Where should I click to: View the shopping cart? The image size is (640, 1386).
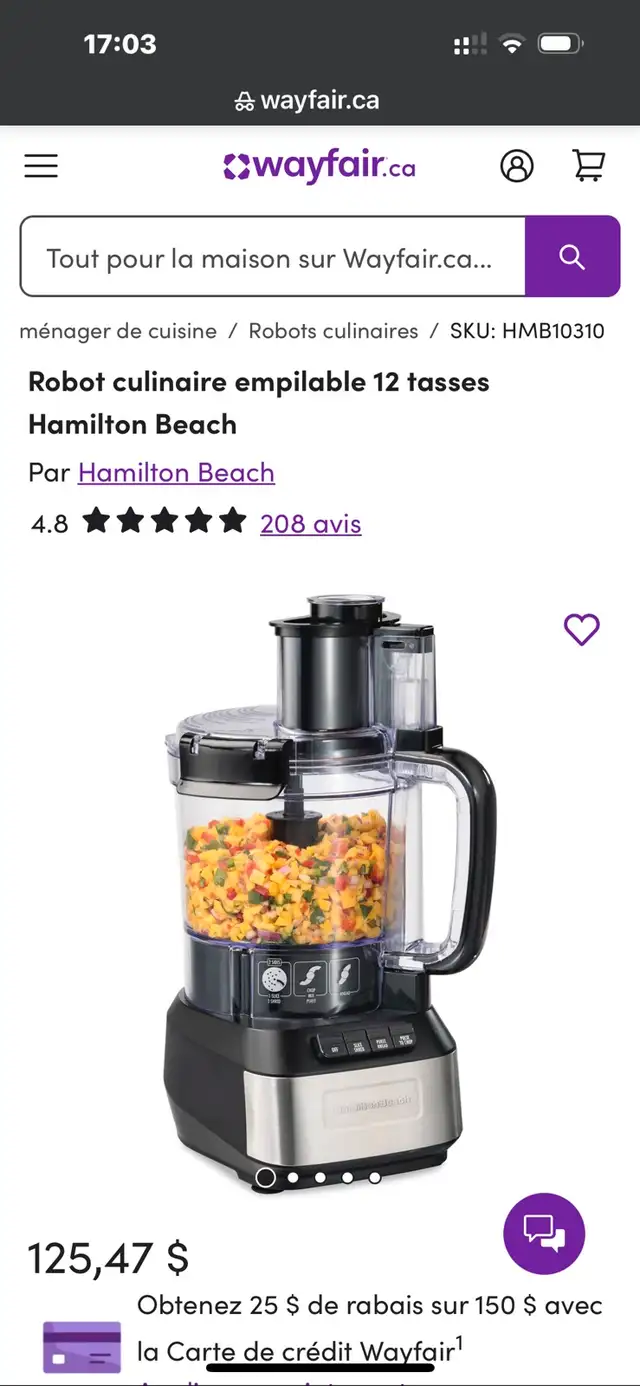pos(589,165)
